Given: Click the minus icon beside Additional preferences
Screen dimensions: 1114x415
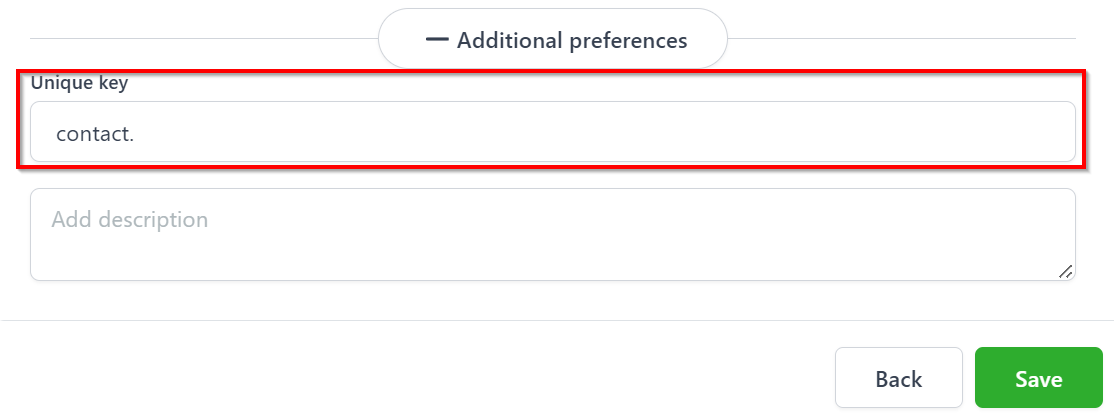Looking at the screenshot, I should [x=436, y=40].
